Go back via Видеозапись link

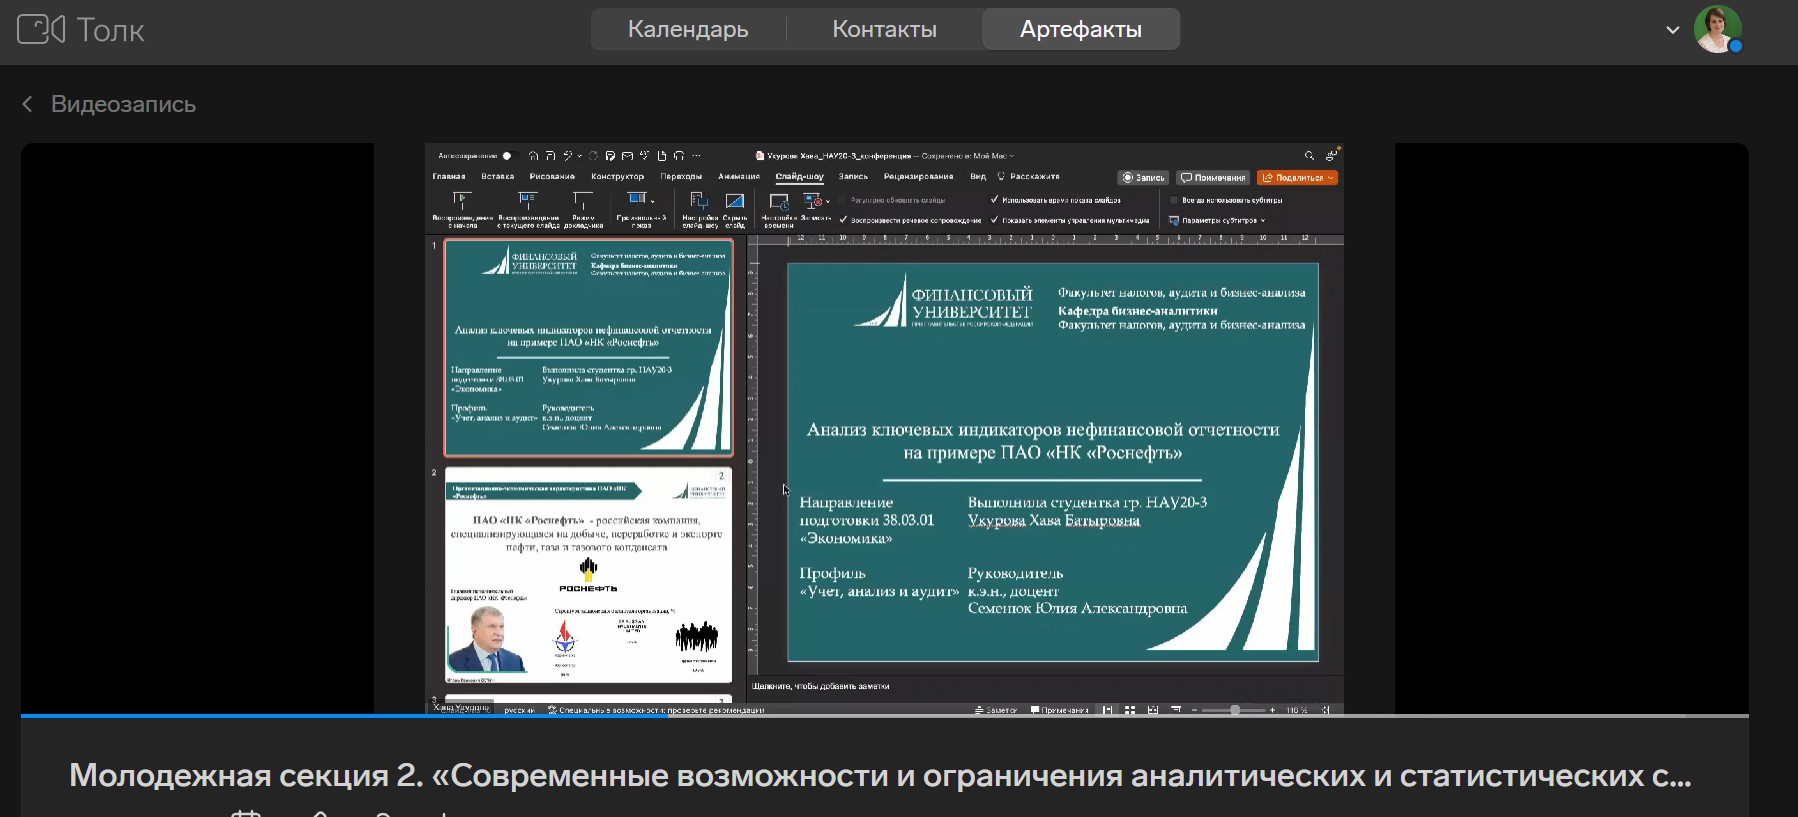click(x=109, y=104)
